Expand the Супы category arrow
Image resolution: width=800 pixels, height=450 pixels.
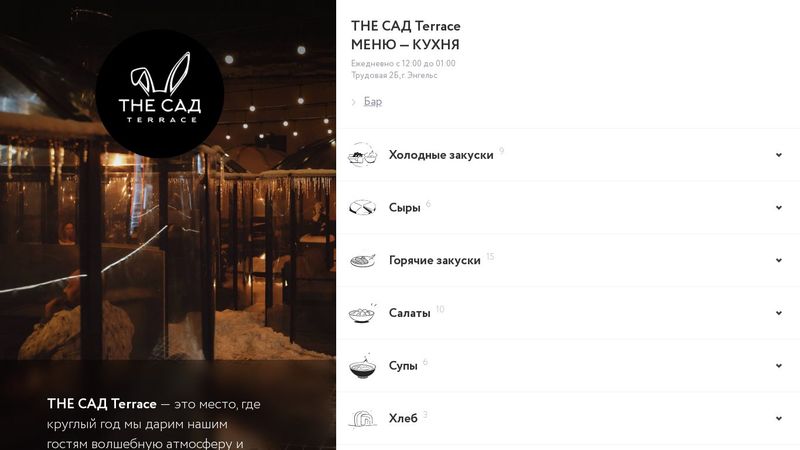click(x=779, y=365)
